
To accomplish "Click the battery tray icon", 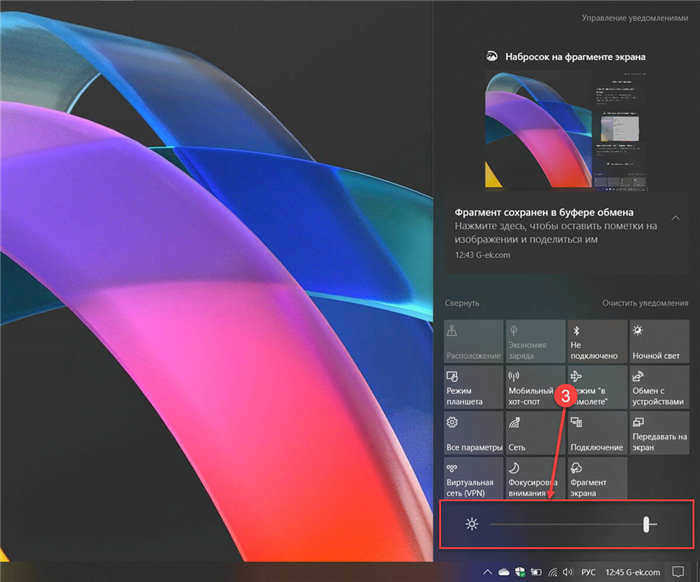I will (536, 572).
